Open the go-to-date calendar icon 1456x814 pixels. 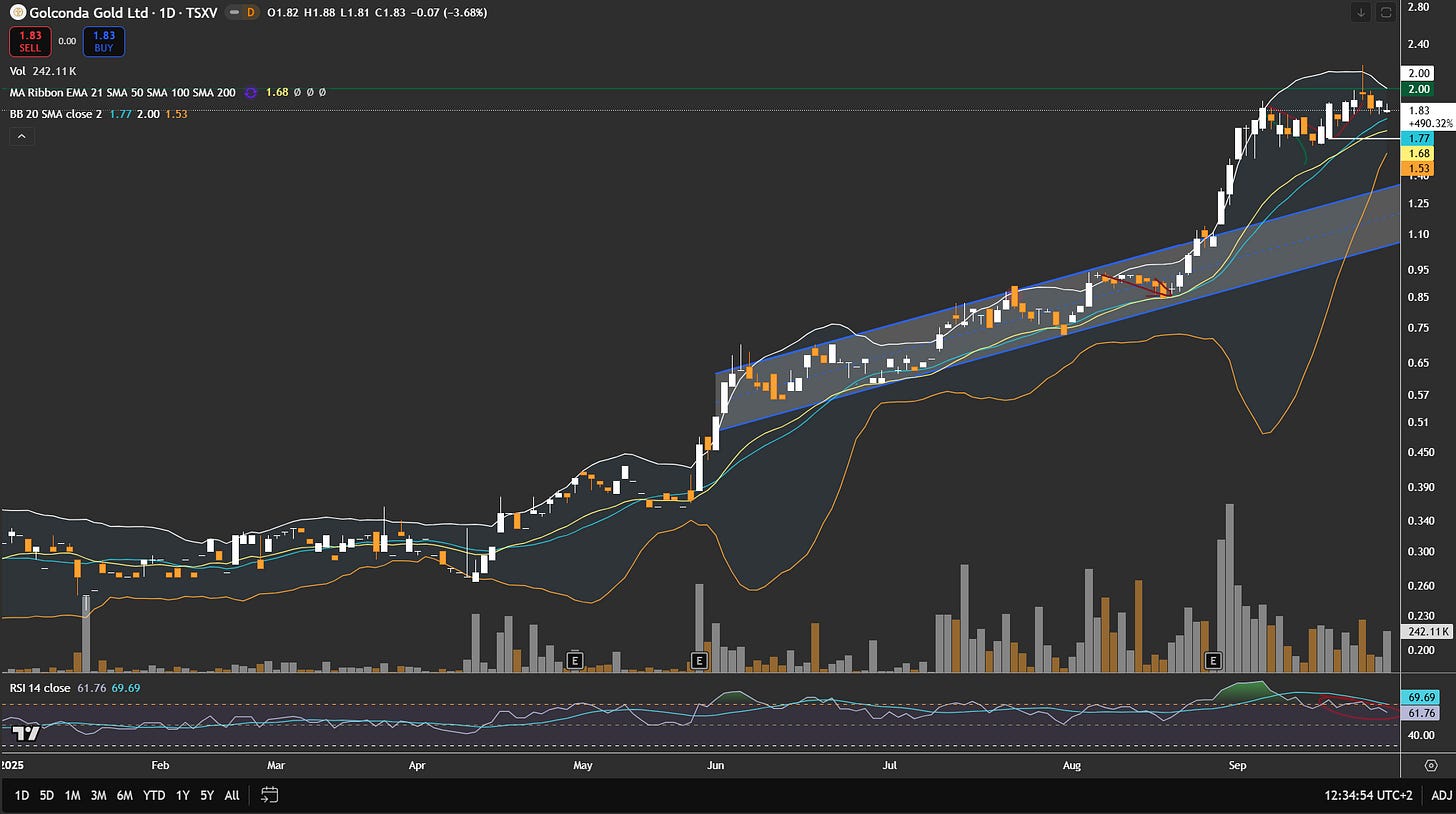(269, 795)
